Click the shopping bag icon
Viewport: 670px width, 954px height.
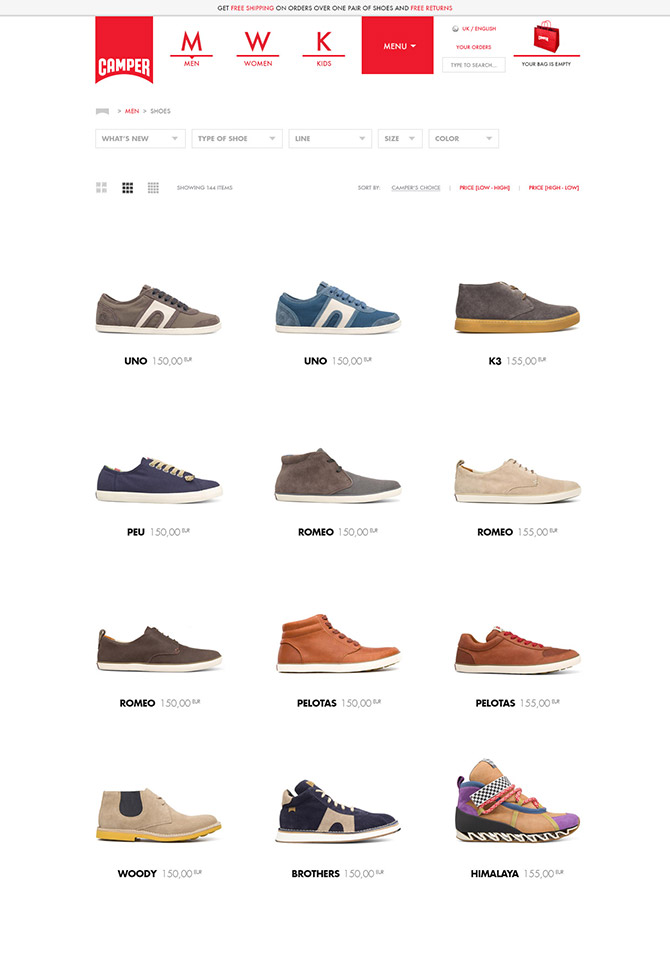(x=546, y=37)
